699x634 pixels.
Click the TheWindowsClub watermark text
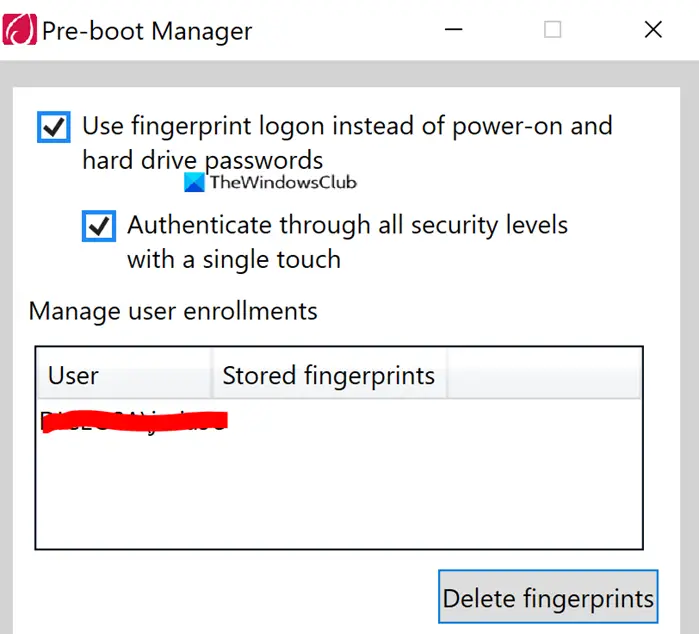pos(283,182)
